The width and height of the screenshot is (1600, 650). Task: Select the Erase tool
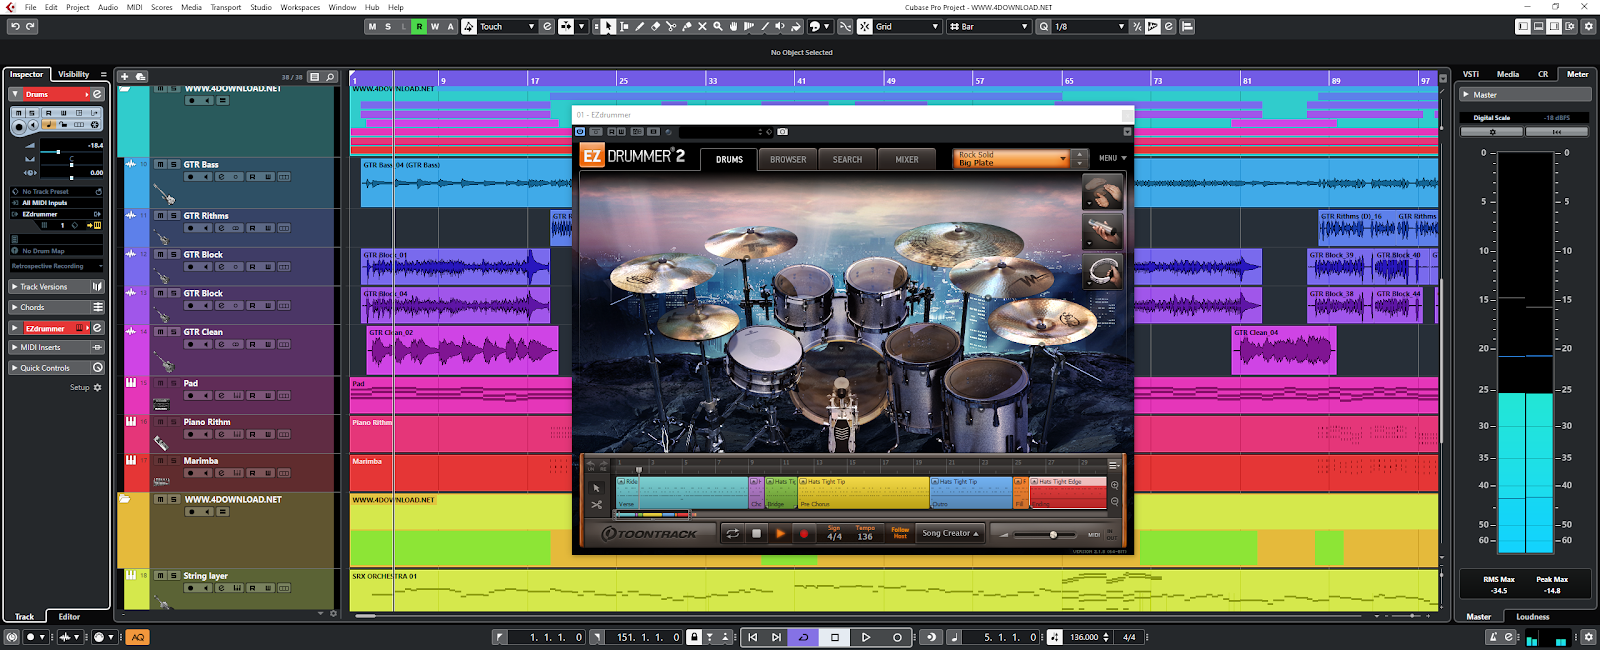pos(656,26)
